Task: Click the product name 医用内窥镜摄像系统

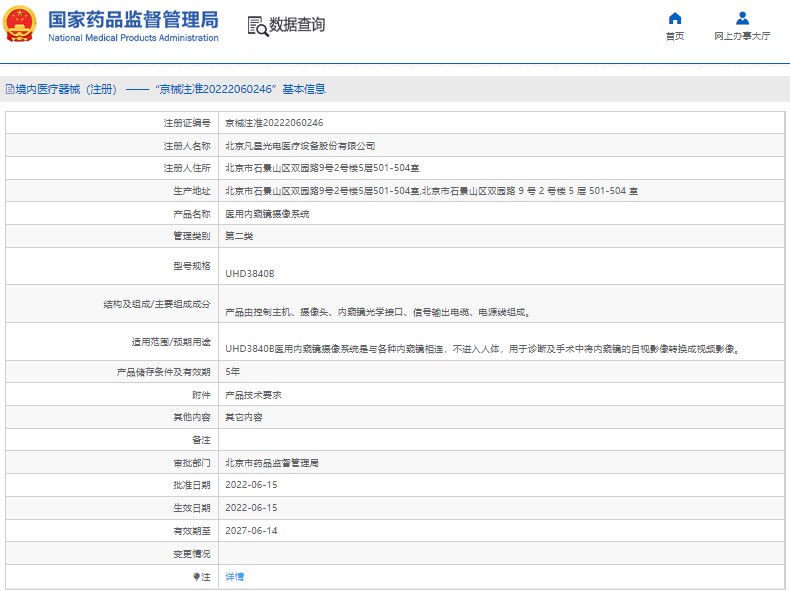Action: pos(267,214)
